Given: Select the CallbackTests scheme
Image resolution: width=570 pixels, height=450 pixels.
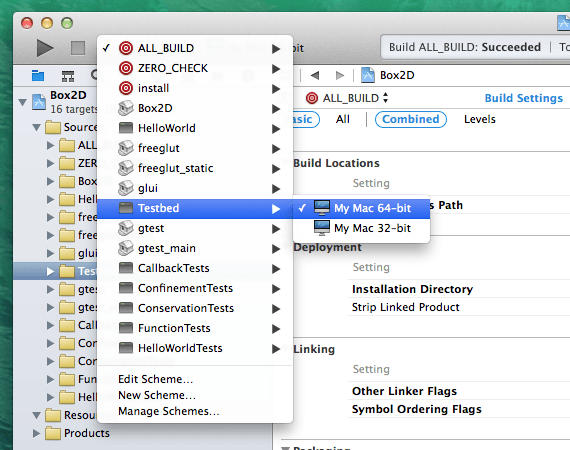Looking at the screenshot, I should [195, 268].
